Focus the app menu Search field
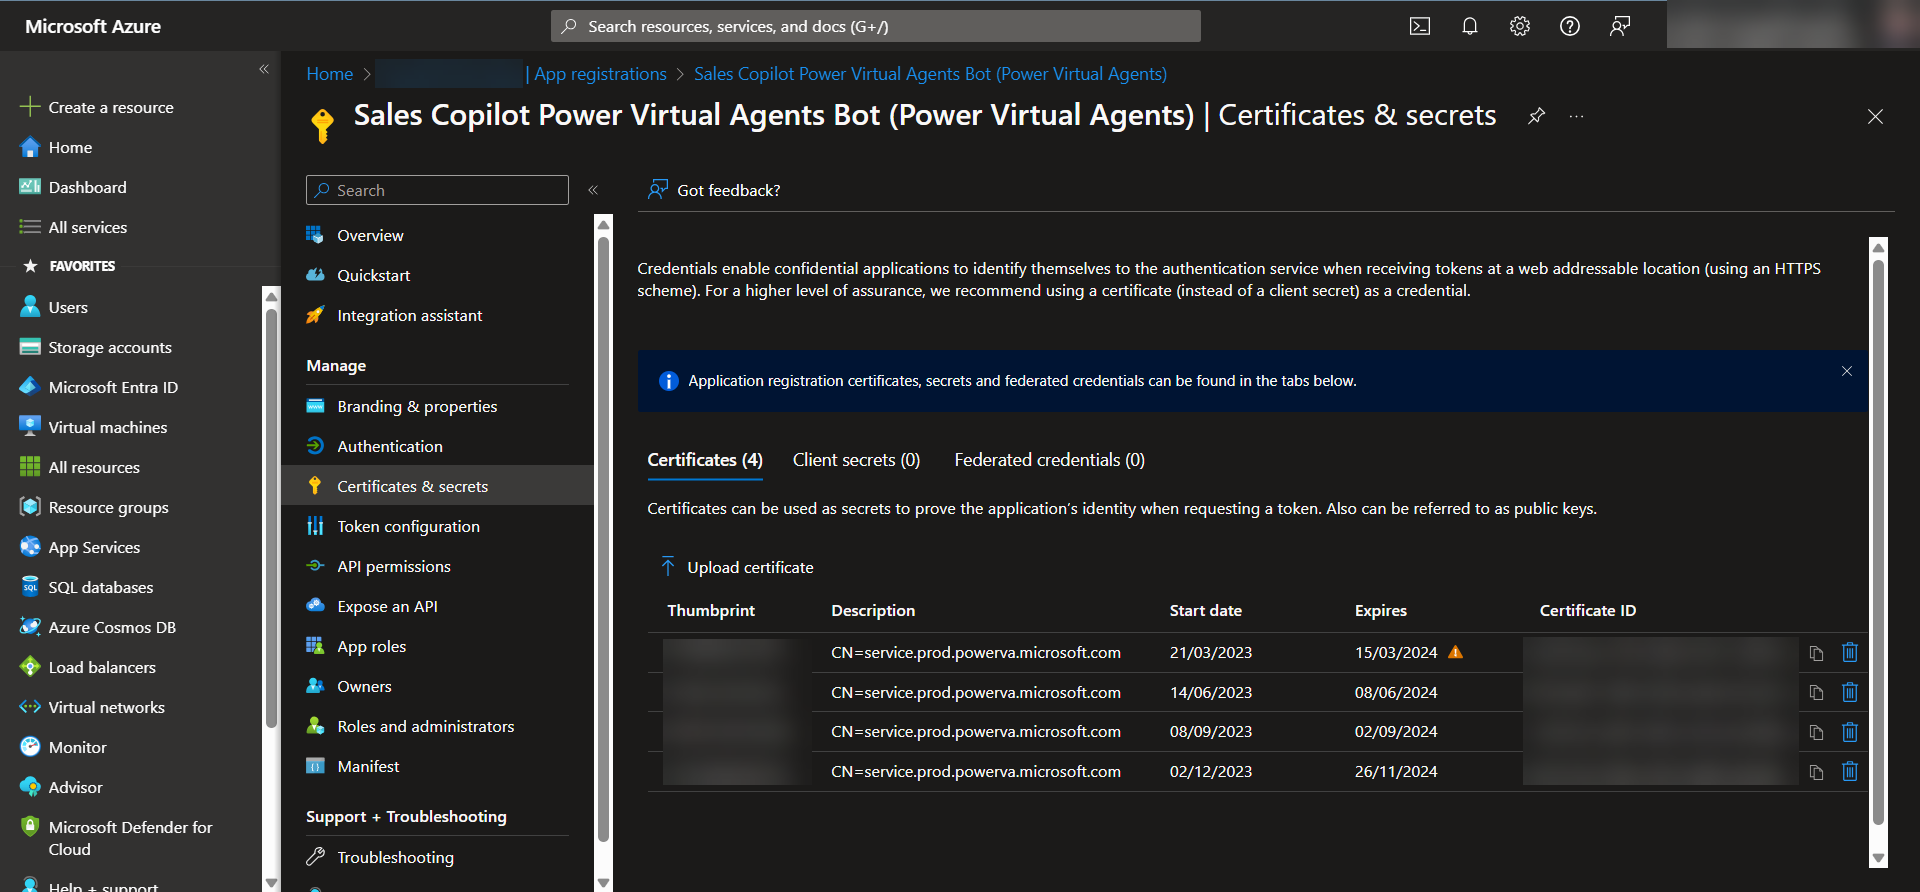Viewport: 1920px width, 892px height. (x=437, y=190)
